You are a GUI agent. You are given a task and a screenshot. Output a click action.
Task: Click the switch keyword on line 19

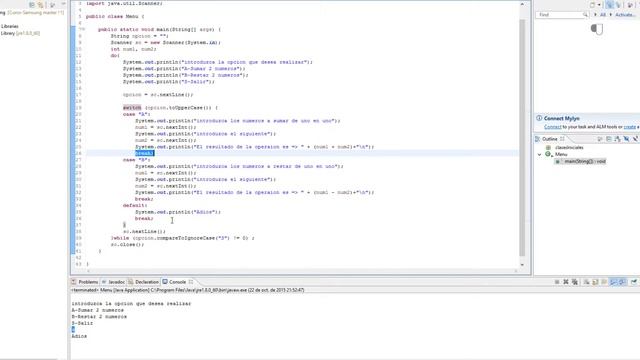pos(132,107)
